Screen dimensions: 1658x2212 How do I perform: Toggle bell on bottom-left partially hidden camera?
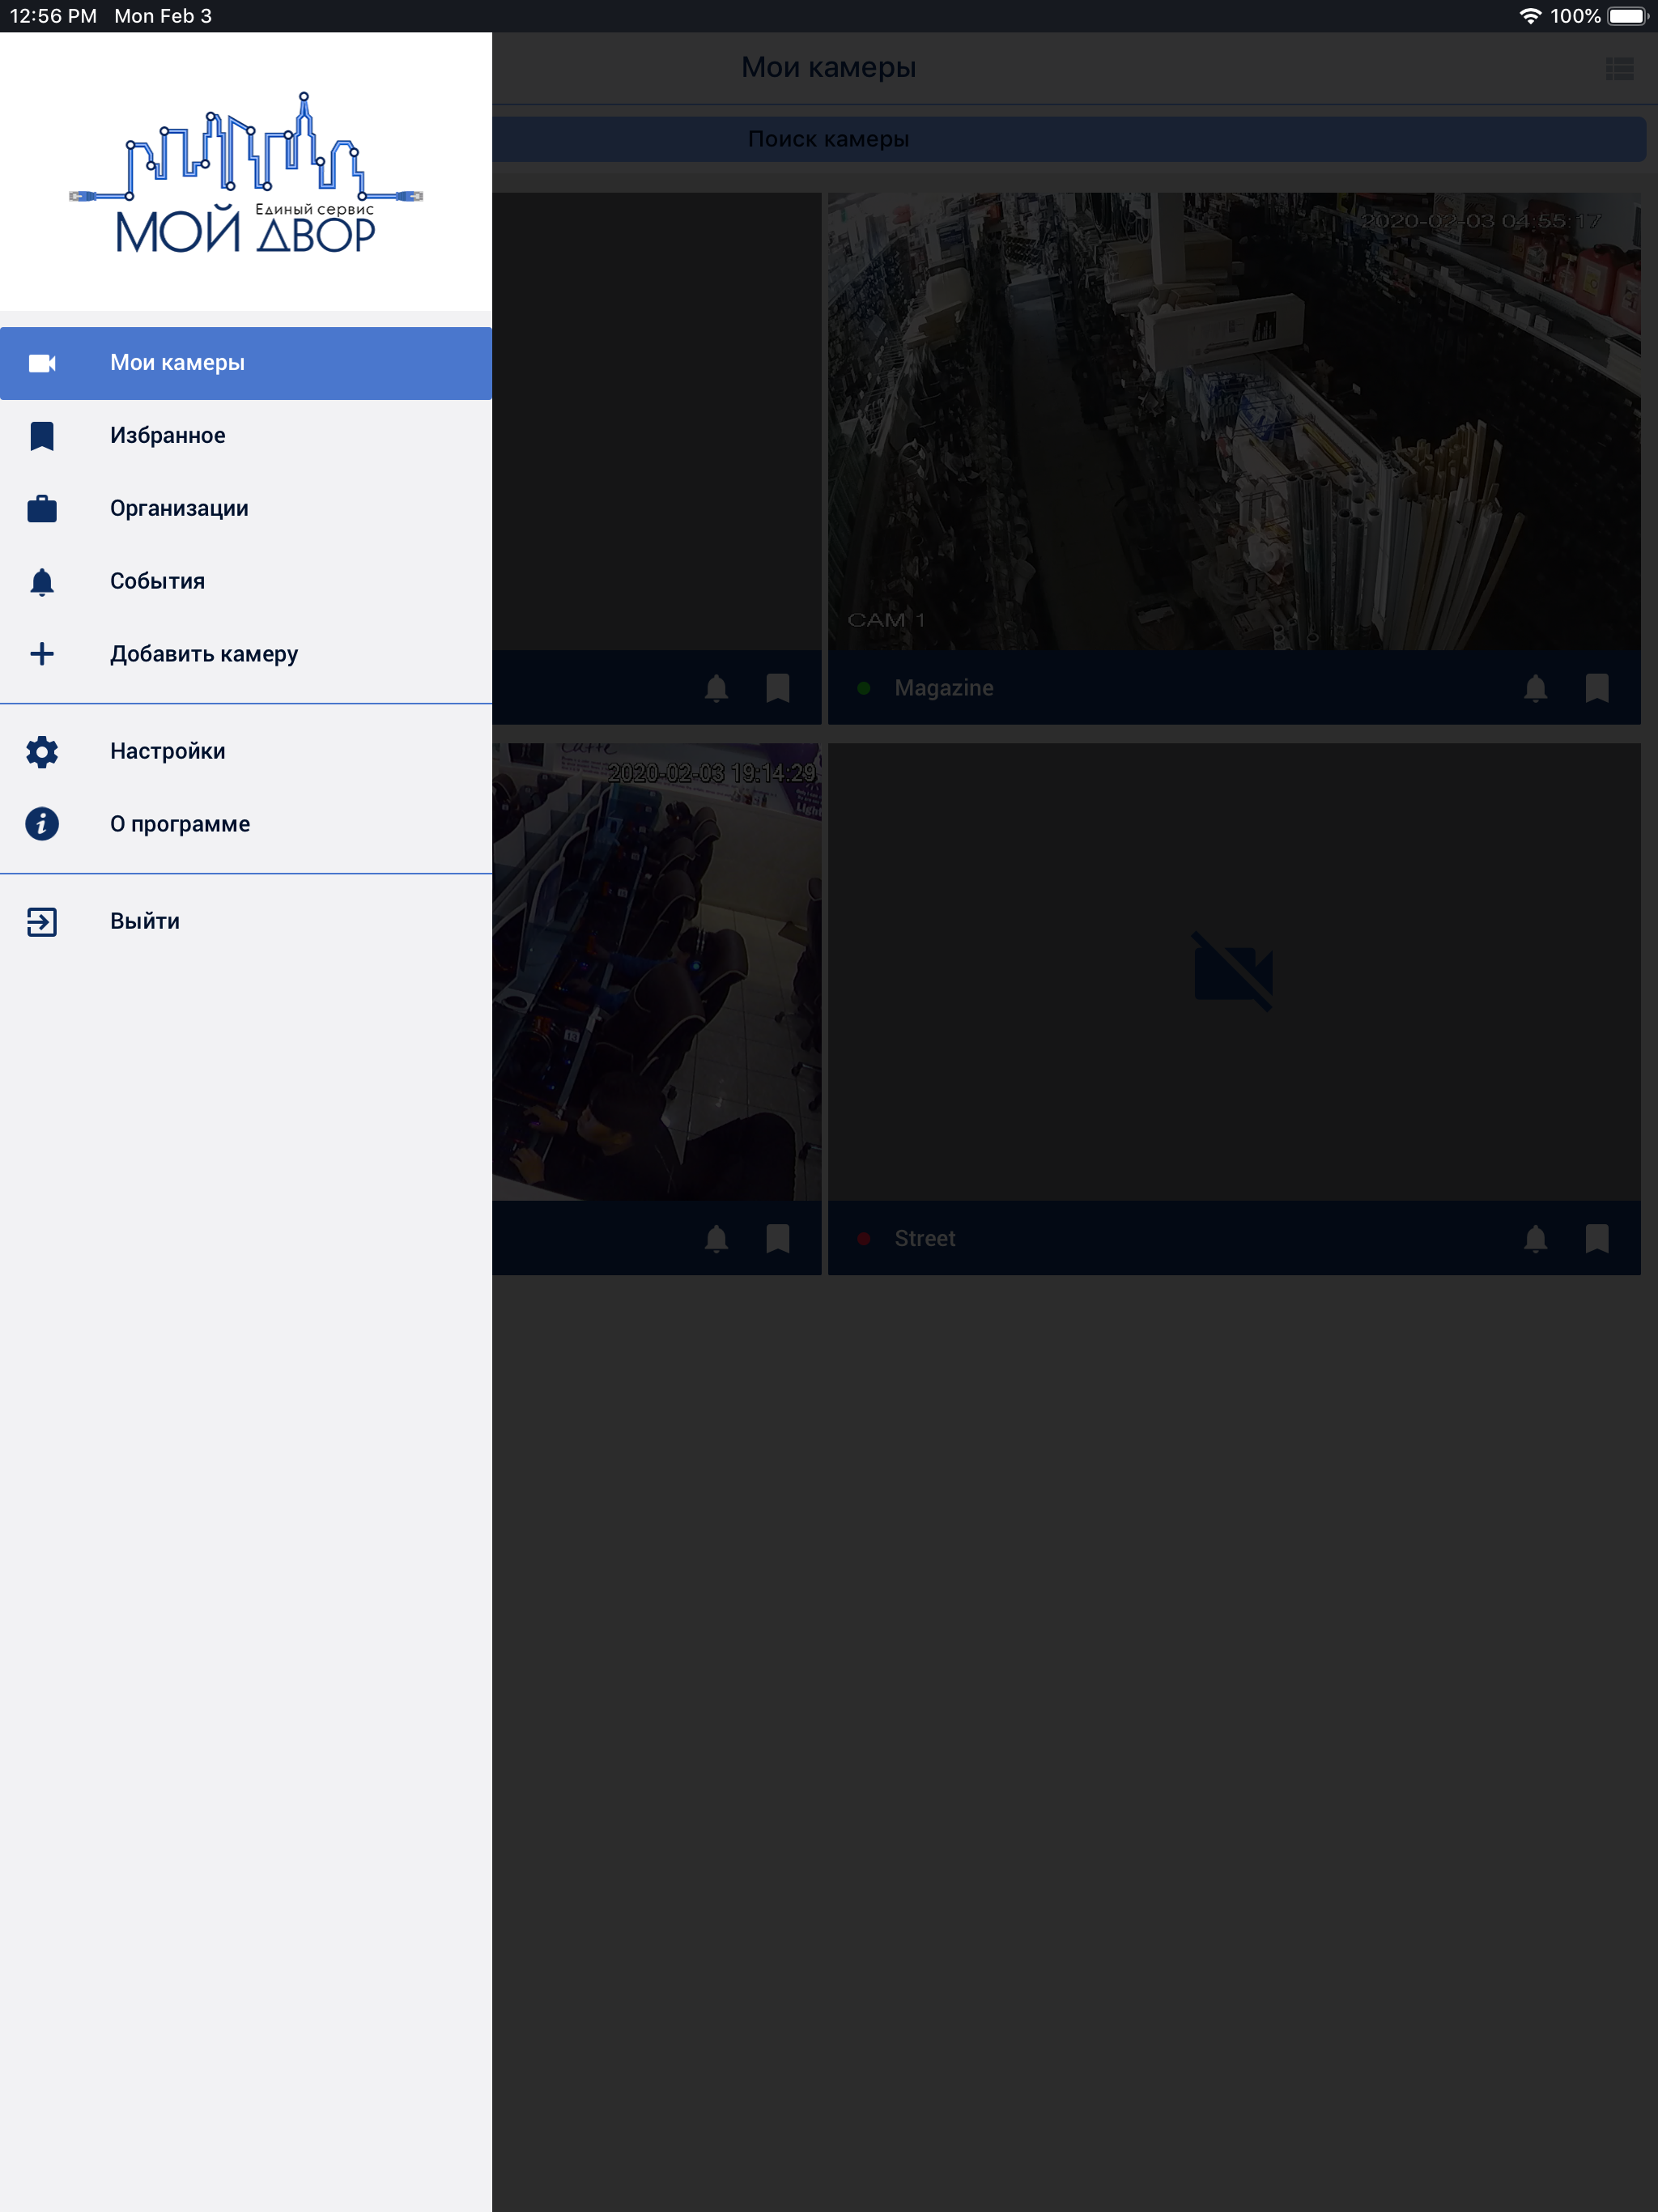pyautogui.click(x=716, y=1239)
